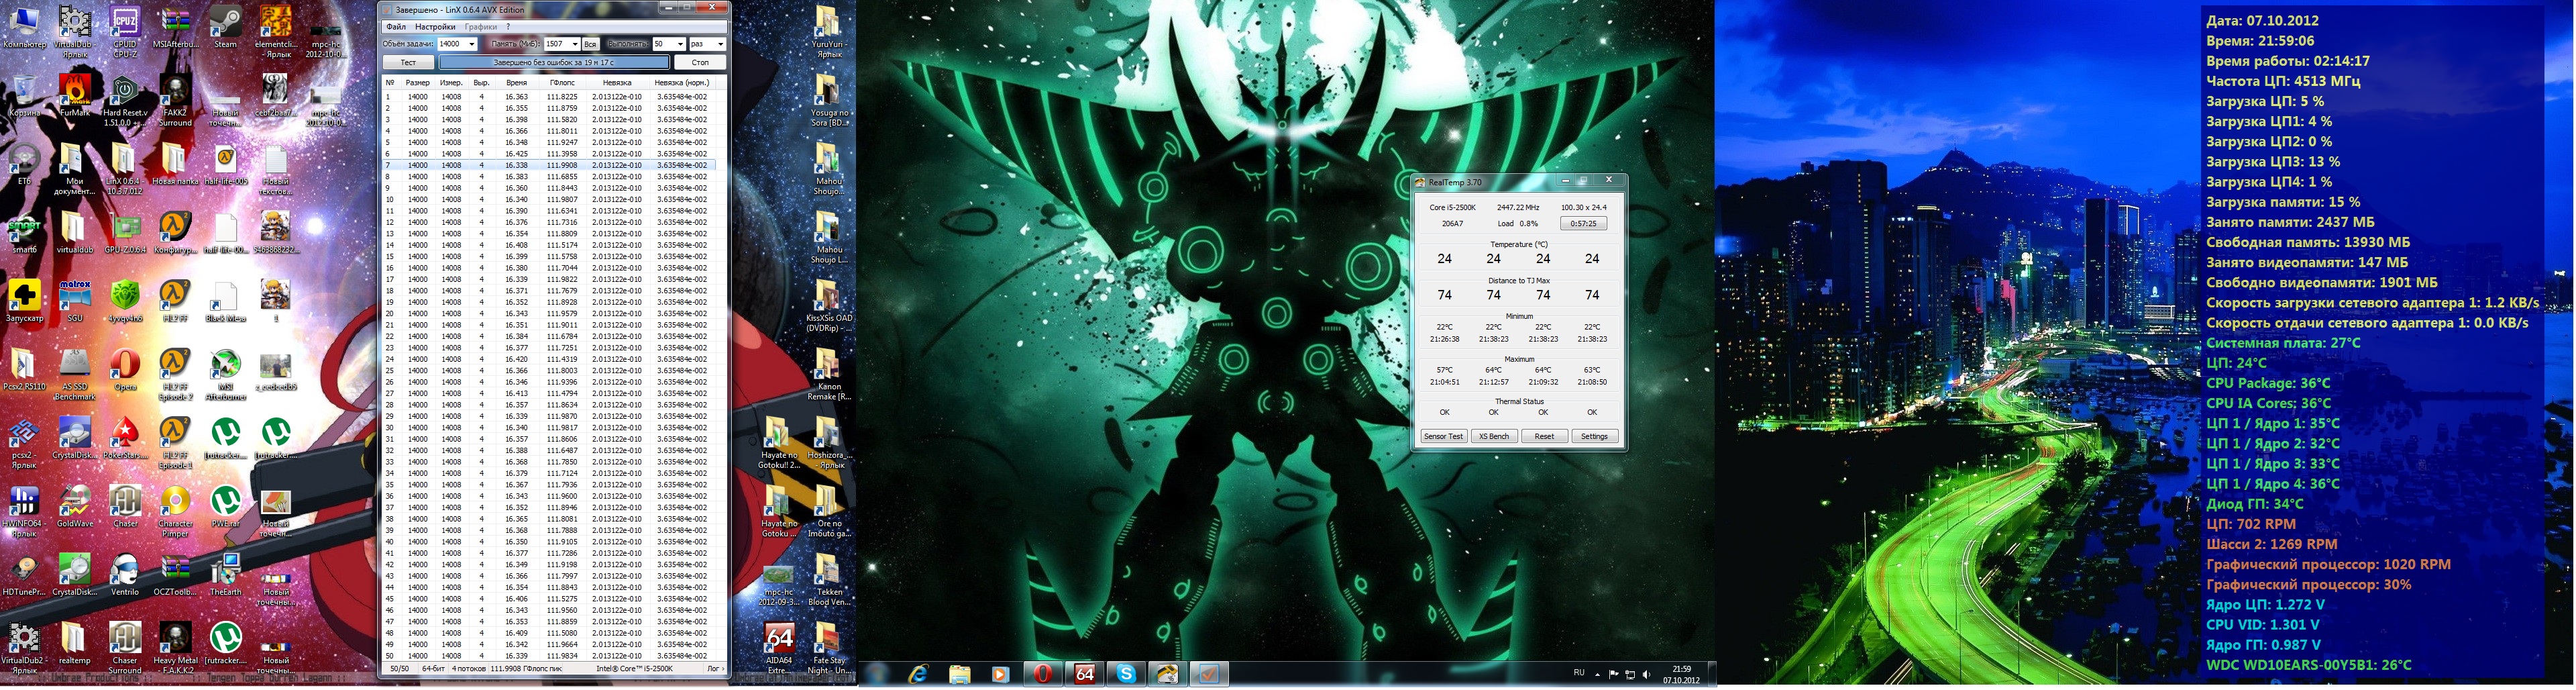Click the Стоп button in LinX

[700, 62]
